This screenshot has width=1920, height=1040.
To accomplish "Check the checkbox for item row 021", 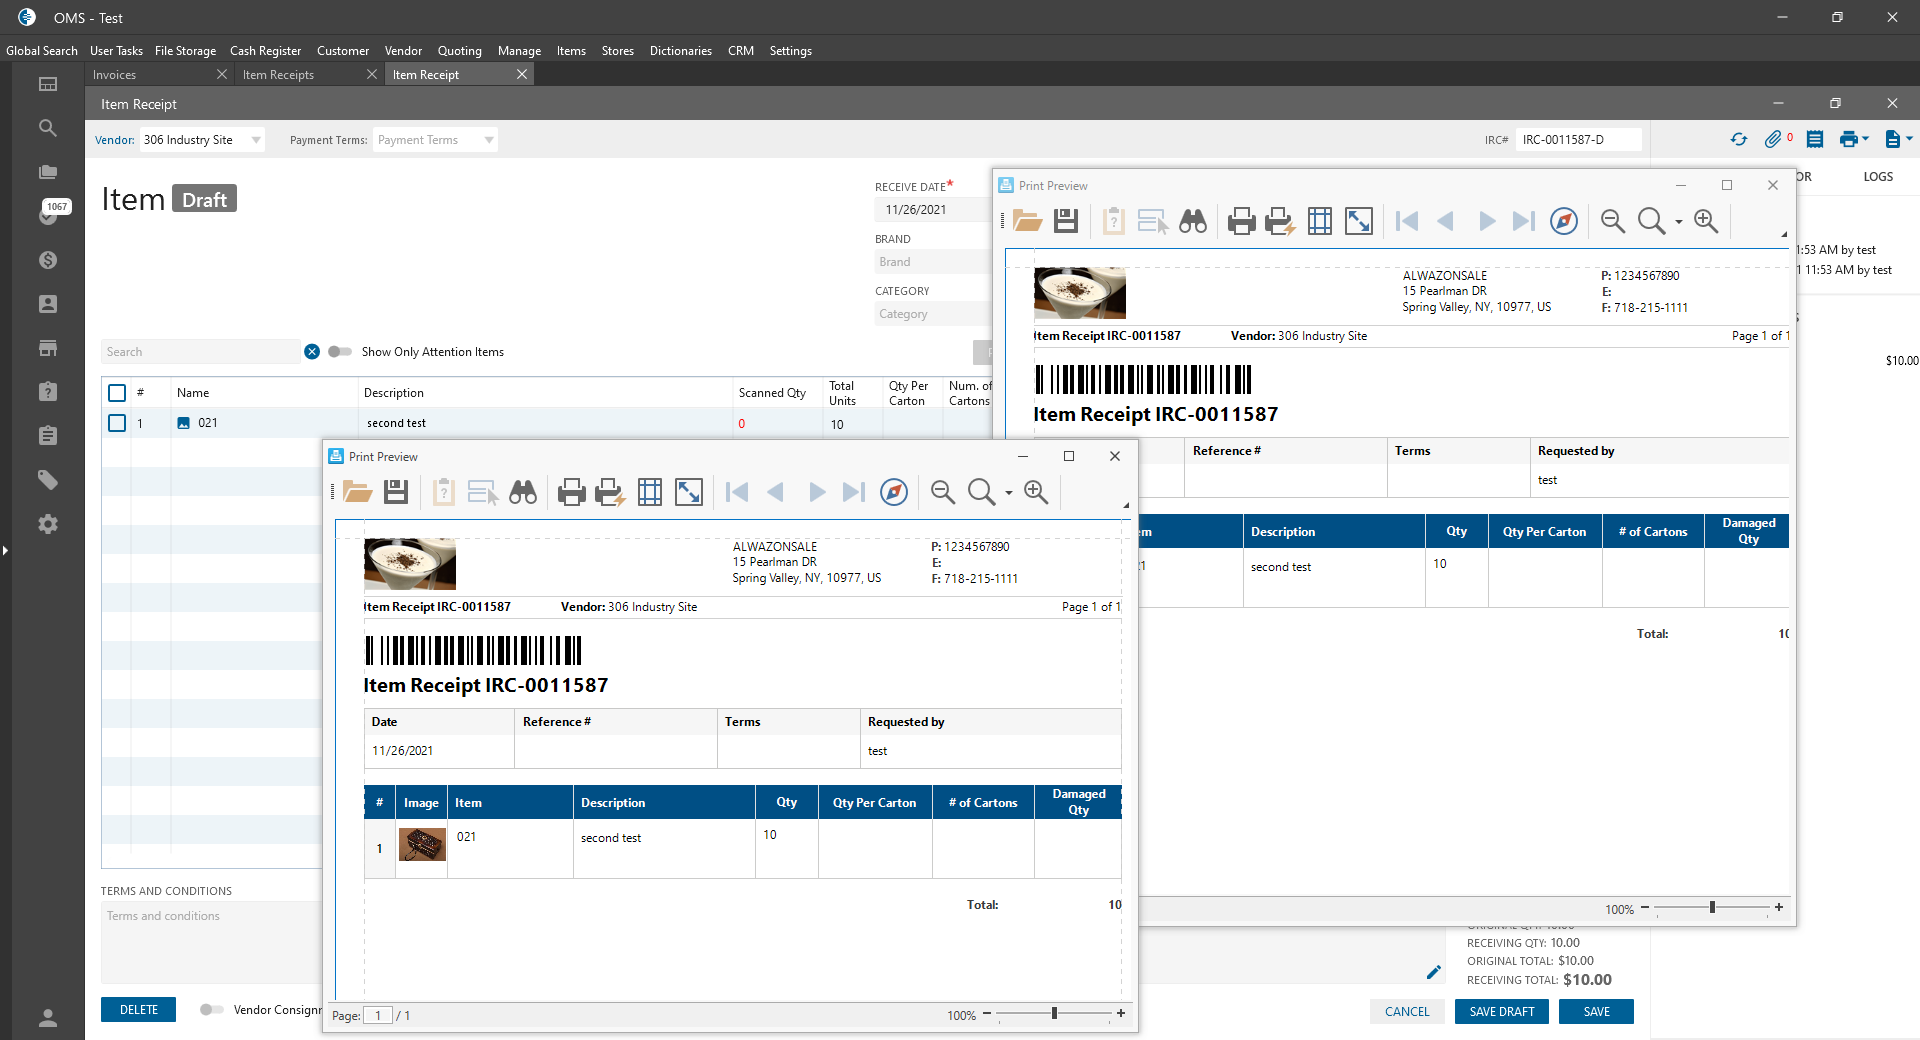I will pyautogui.click(x=117, y=423).
